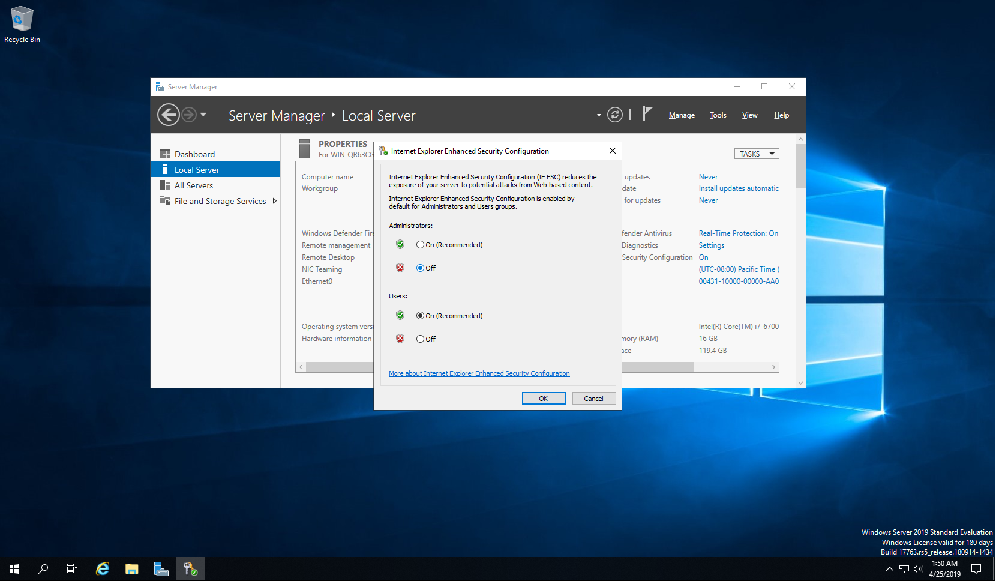Image resolution: width=995 pixels, height=581 pixels.
Task: Click Real-Time Protection: On link
Action: (x=739, y=233)
